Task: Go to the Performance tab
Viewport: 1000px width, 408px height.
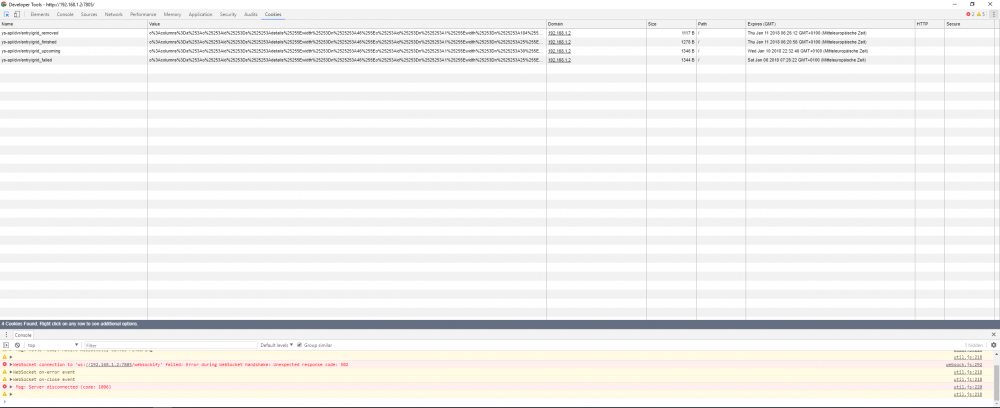Action: pos(144,14)
